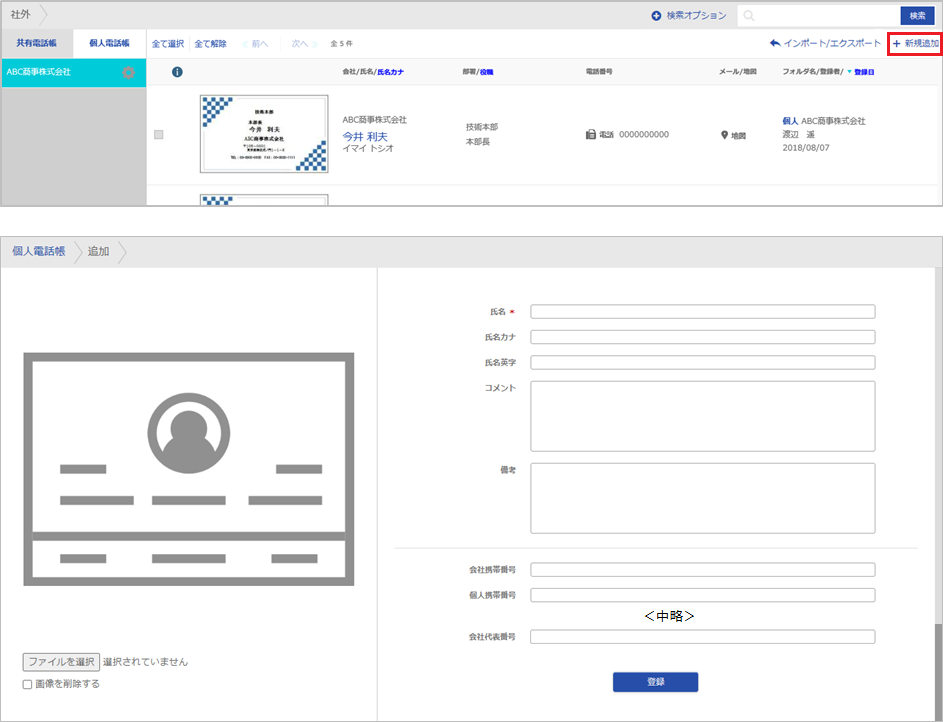The height and width of the screenshot is (722, 944).
Task: Go to next page 次へ
Action: [x=305, y=43]
